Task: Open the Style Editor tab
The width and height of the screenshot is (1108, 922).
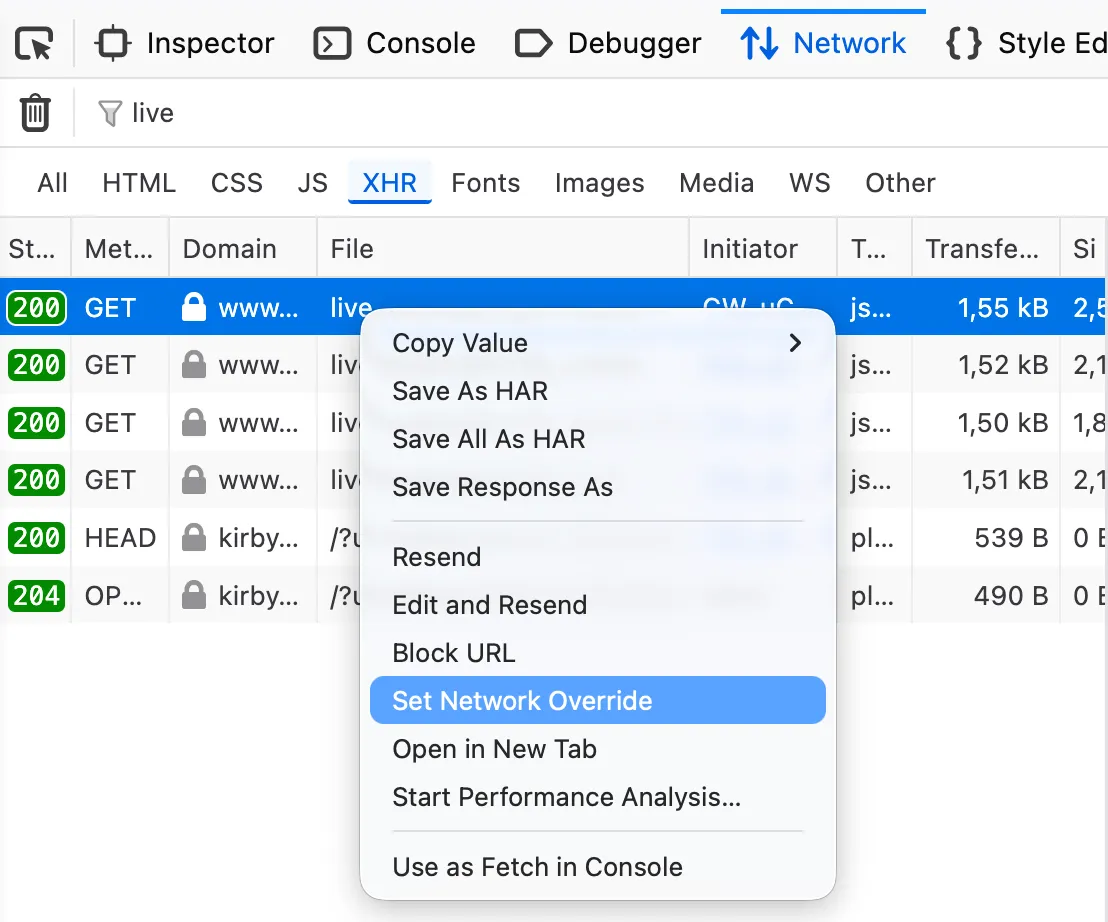Action: [x=1026, y=43]
